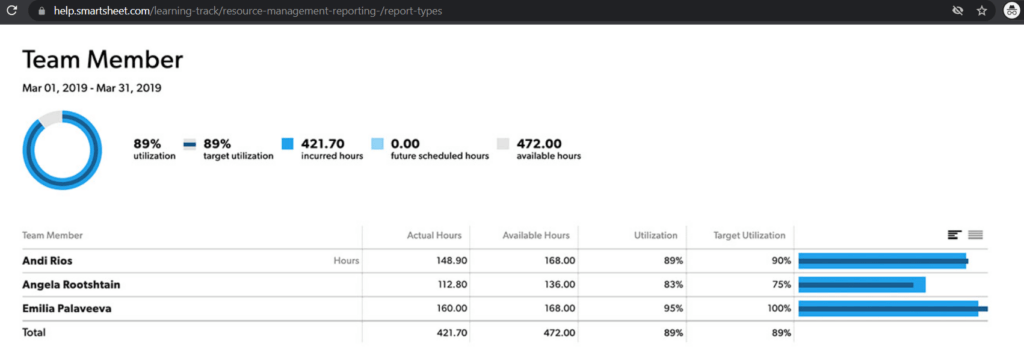Switch to the plain list view icon
Image resolution: width=1024 pixels, height=361 pixels.
pyautogui.click(x=976, y=235)
